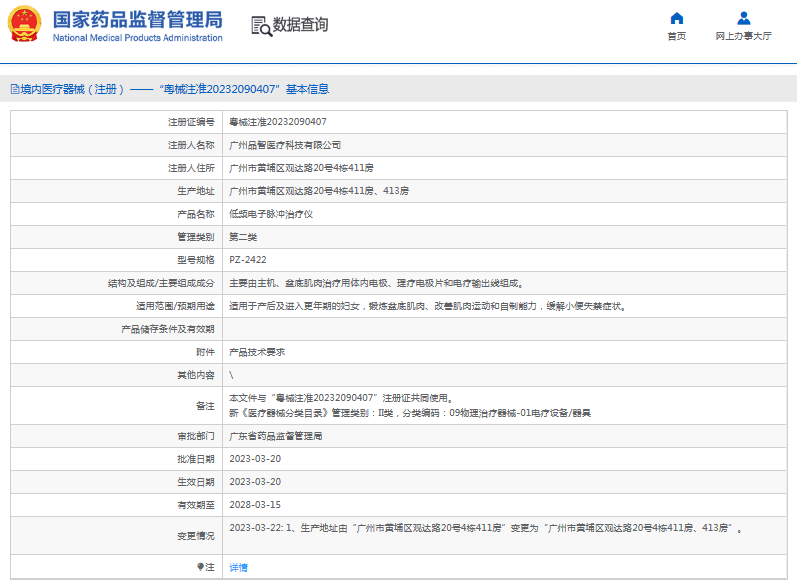The height and width of the screenshot is (586, 797).
Task: Click the 国家药品监督管理局 title text
Action: click(x=137, y=20)
